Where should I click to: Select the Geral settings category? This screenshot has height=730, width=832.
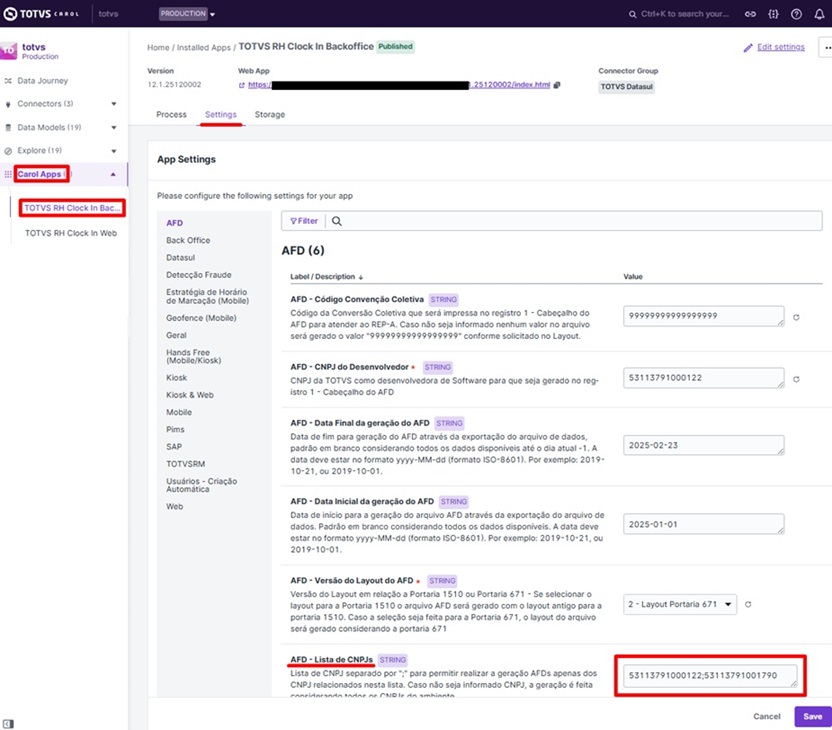[x=176, y=335]
